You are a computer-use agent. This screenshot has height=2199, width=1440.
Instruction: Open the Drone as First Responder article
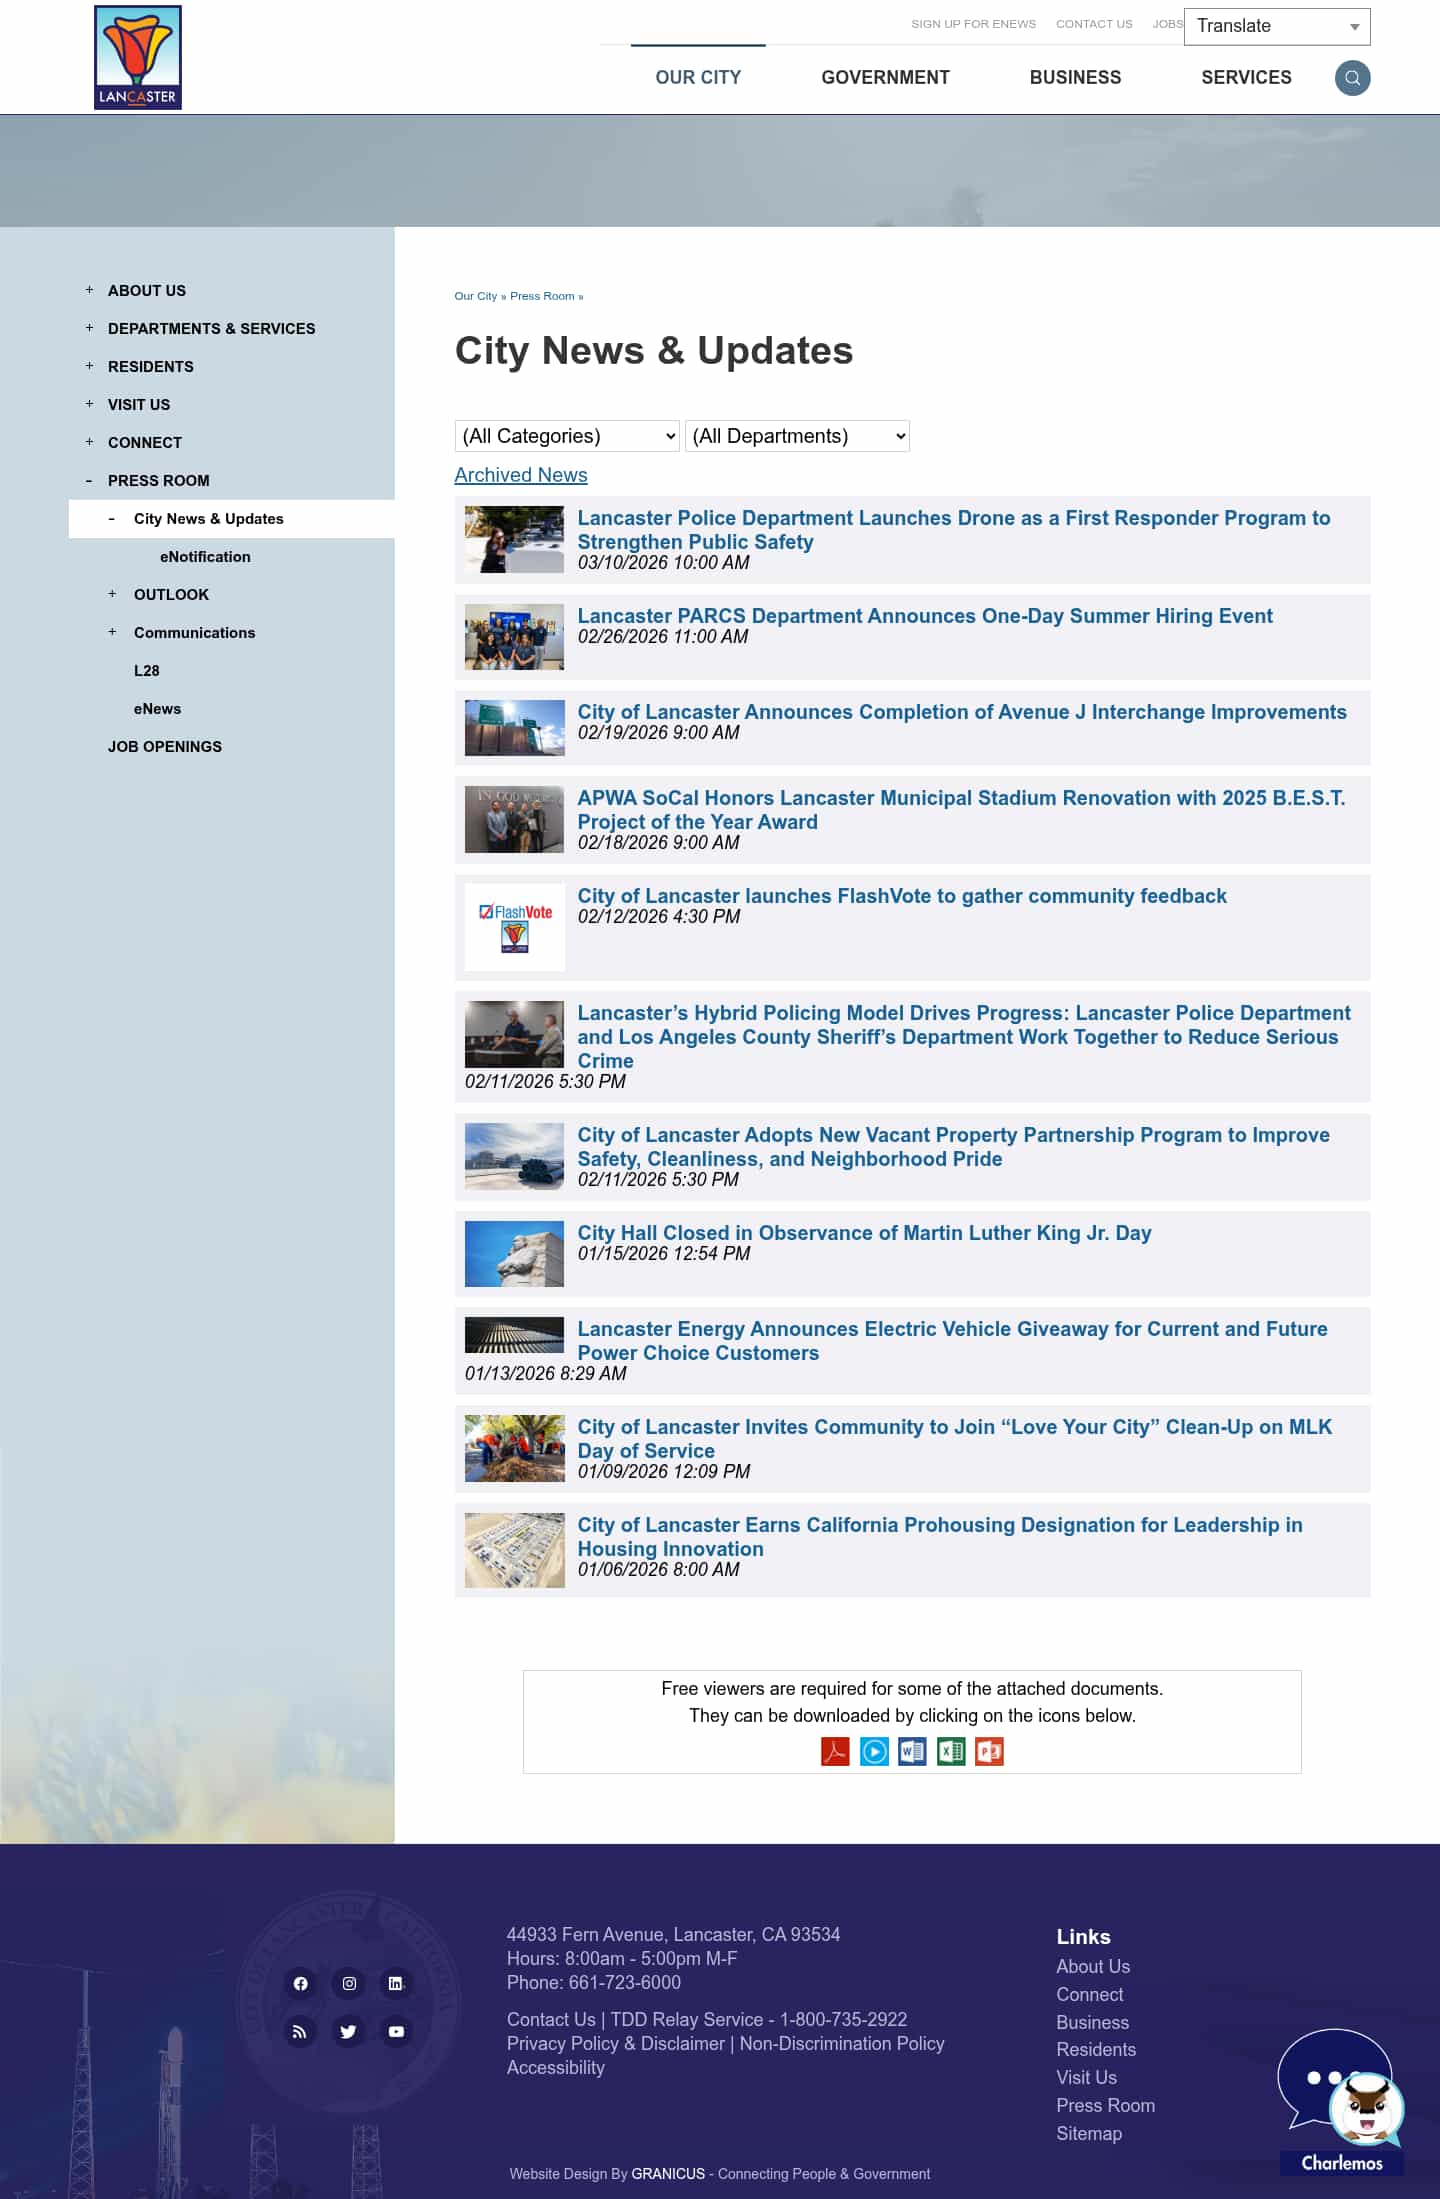pyautogui.click(x=953, y=530)
